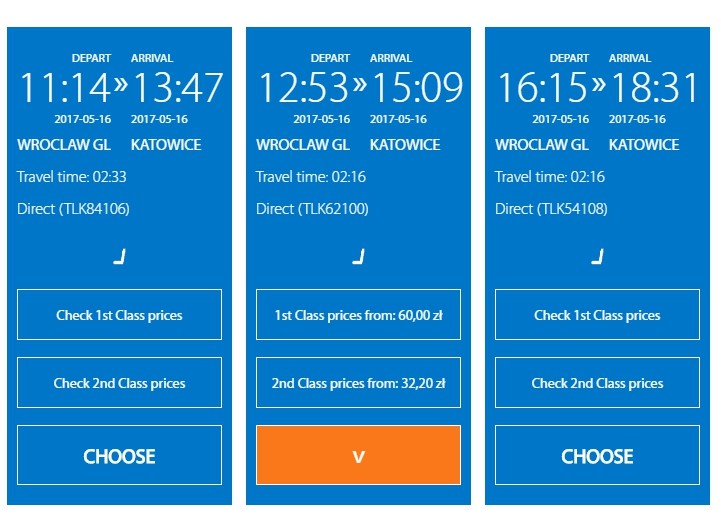The width and height of the screenshot is (721, 514).
Task: Click the double arrow between 11:14 and 13:47
Action: click(120, 86)
